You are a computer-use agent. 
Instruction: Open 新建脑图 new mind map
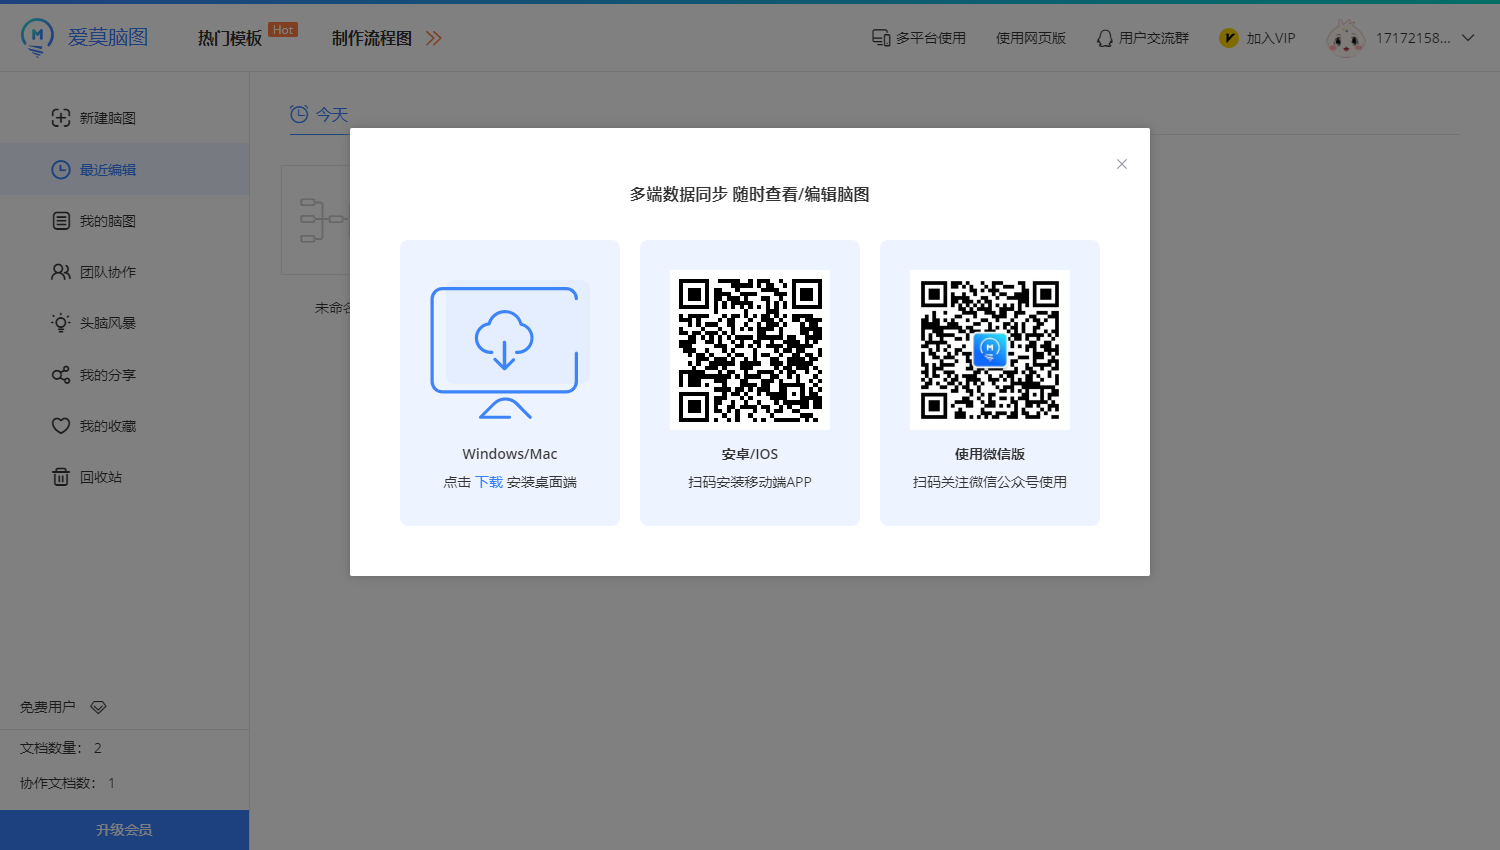coord(124,118)
